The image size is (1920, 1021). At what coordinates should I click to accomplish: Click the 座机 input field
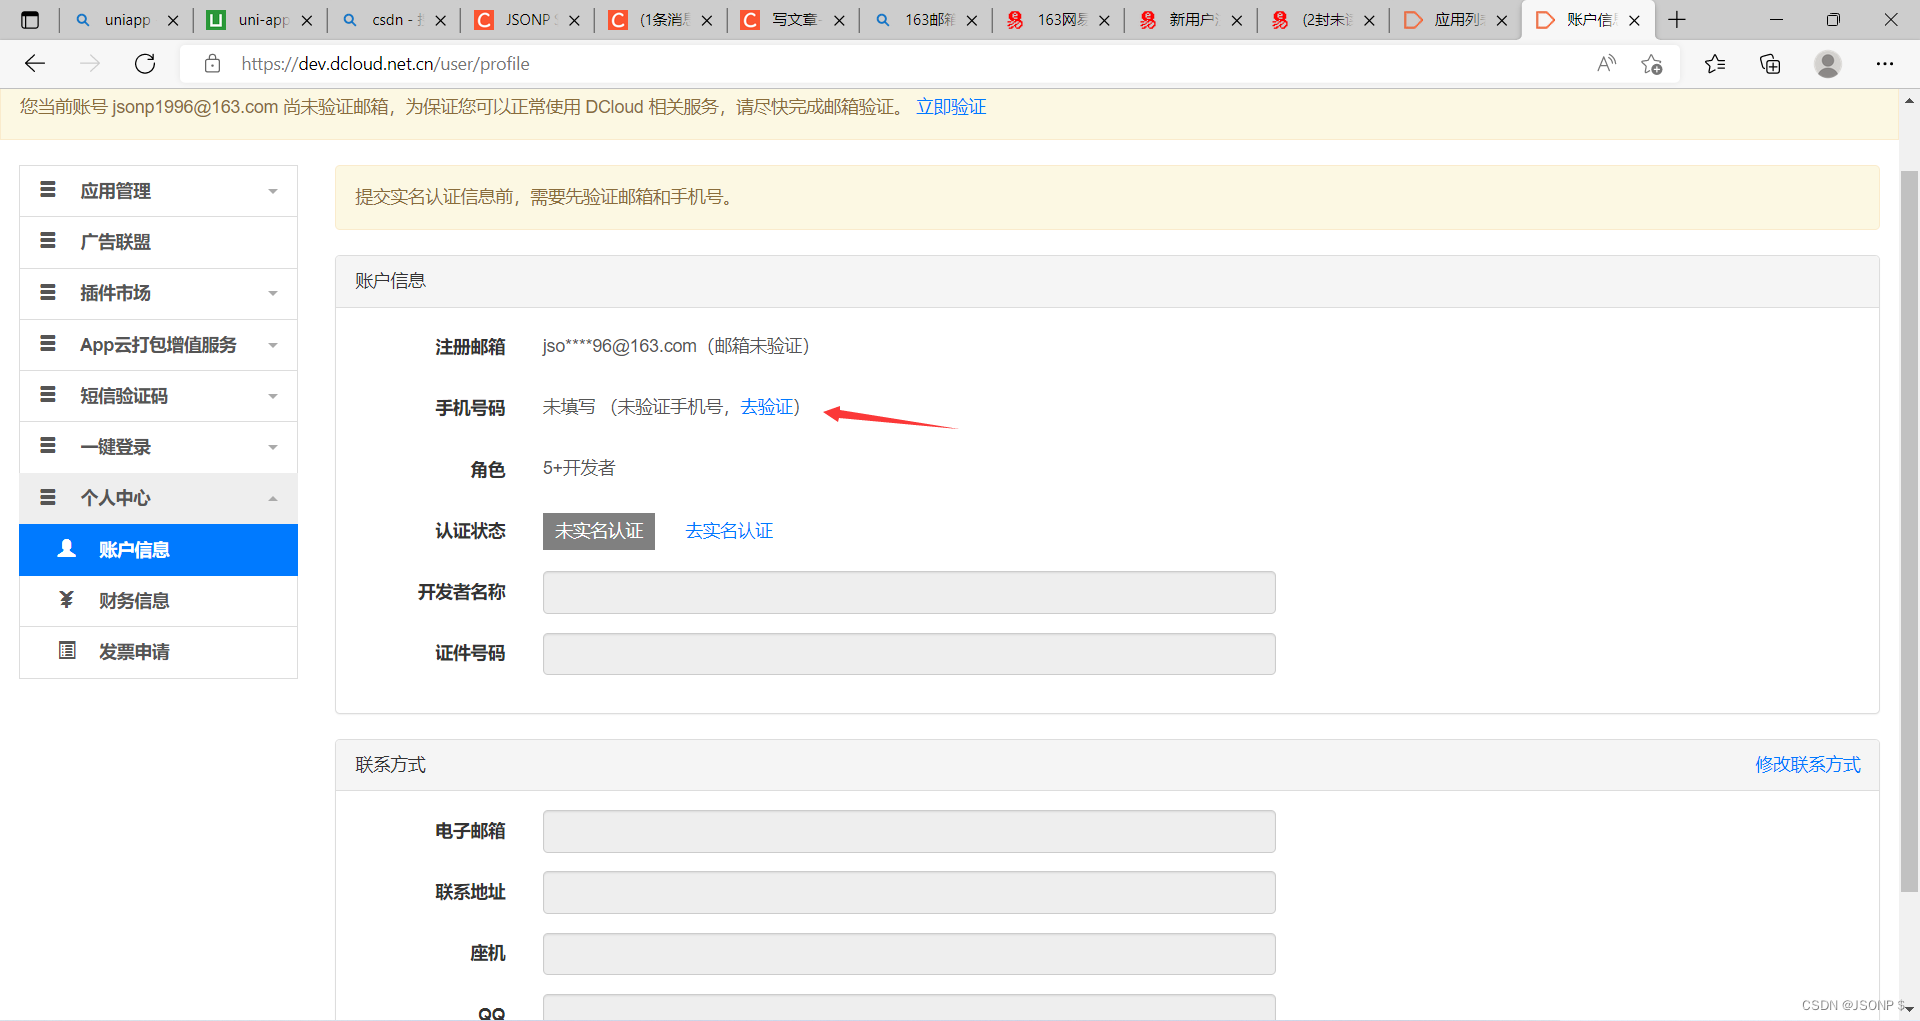909,954
